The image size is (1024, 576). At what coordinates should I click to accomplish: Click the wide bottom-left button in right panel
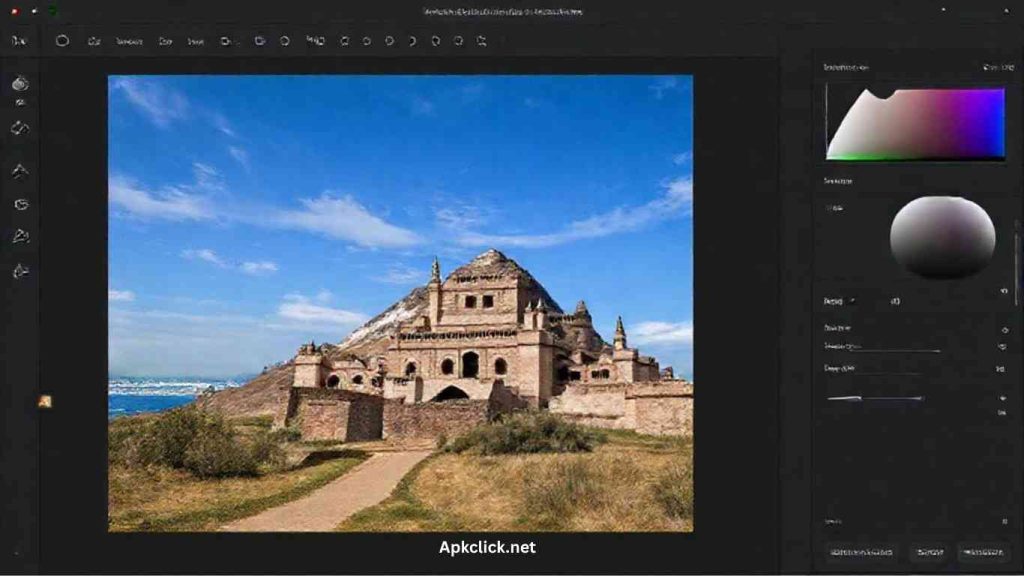[x=862, y=551]
